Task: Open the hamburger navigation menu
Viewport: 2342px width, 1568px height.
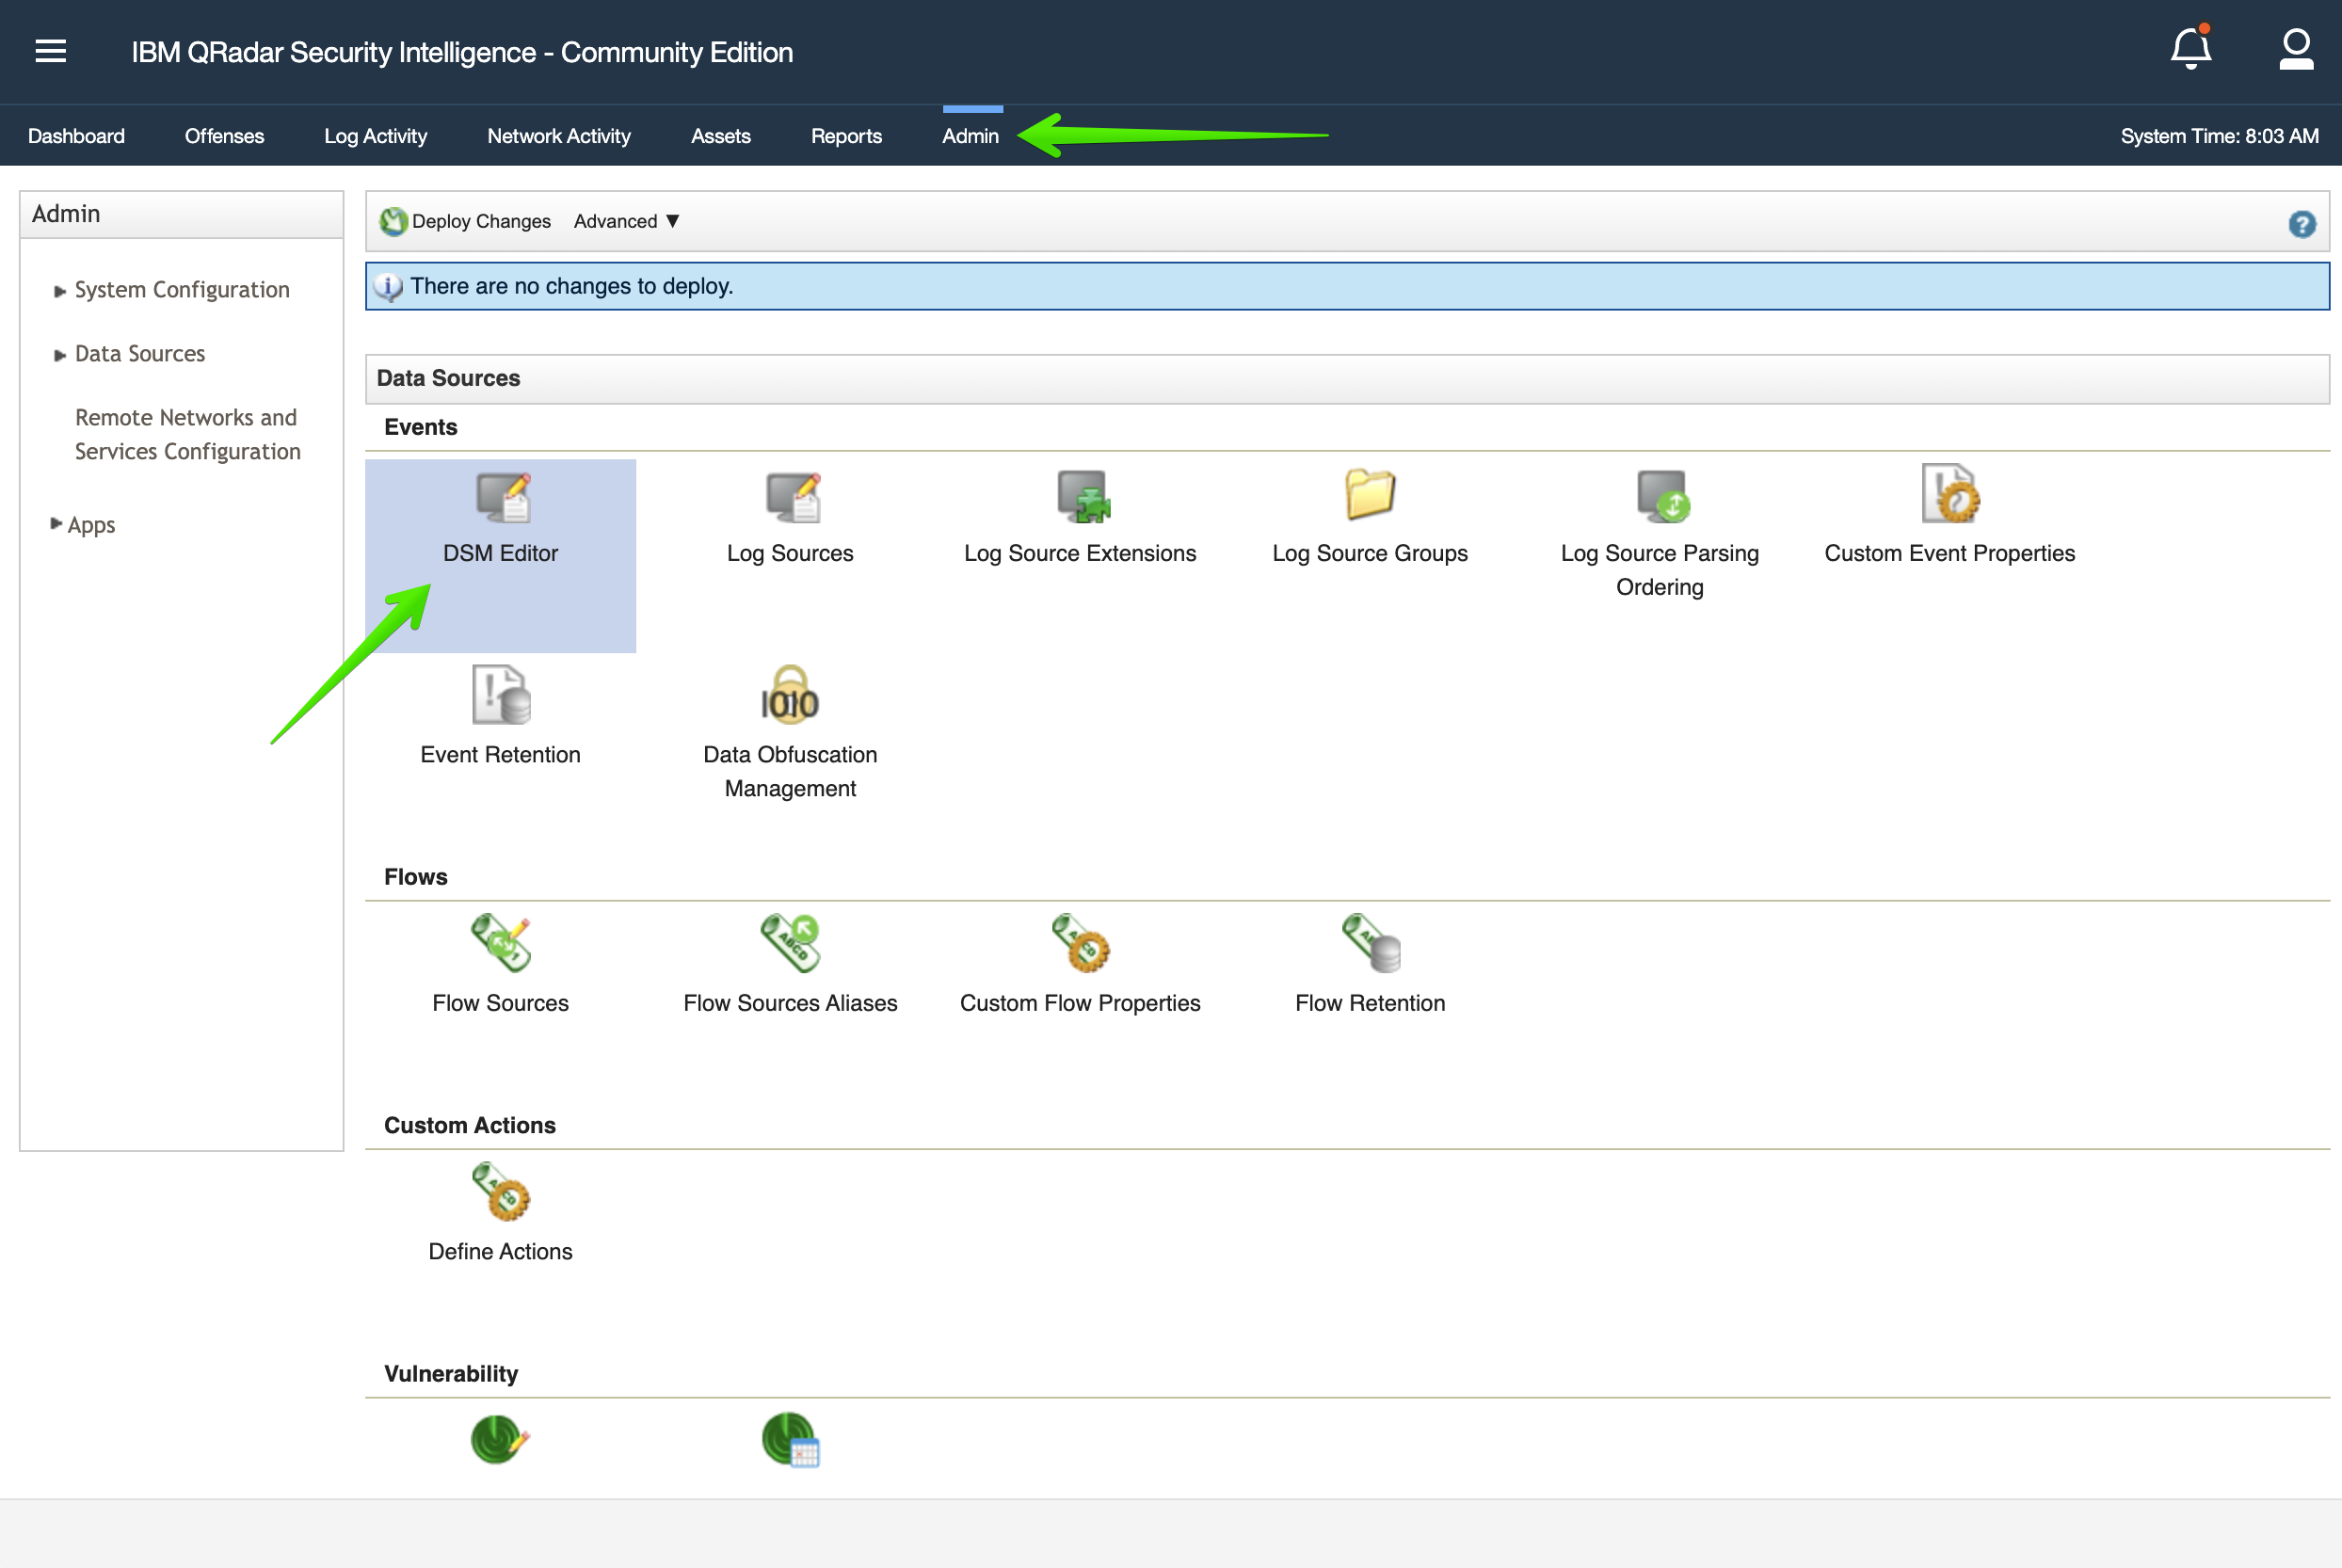Action: tap(51, 51)
